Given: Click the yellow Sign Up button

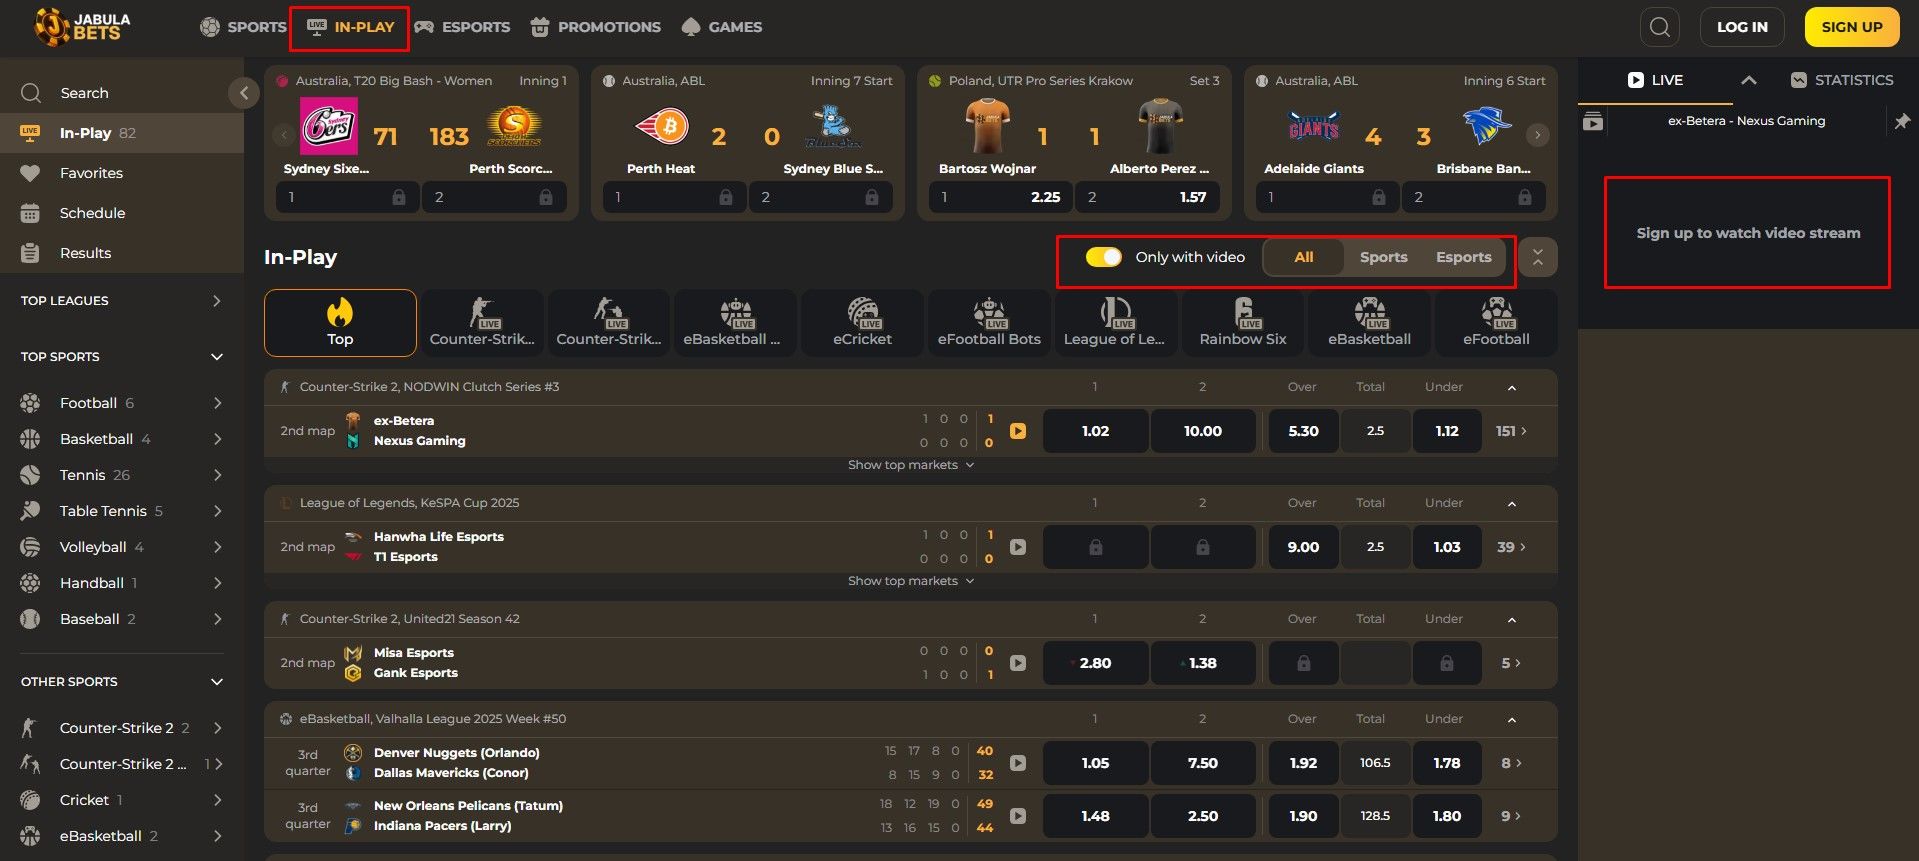Looking at the screenshot, I should click(1852, 27).
